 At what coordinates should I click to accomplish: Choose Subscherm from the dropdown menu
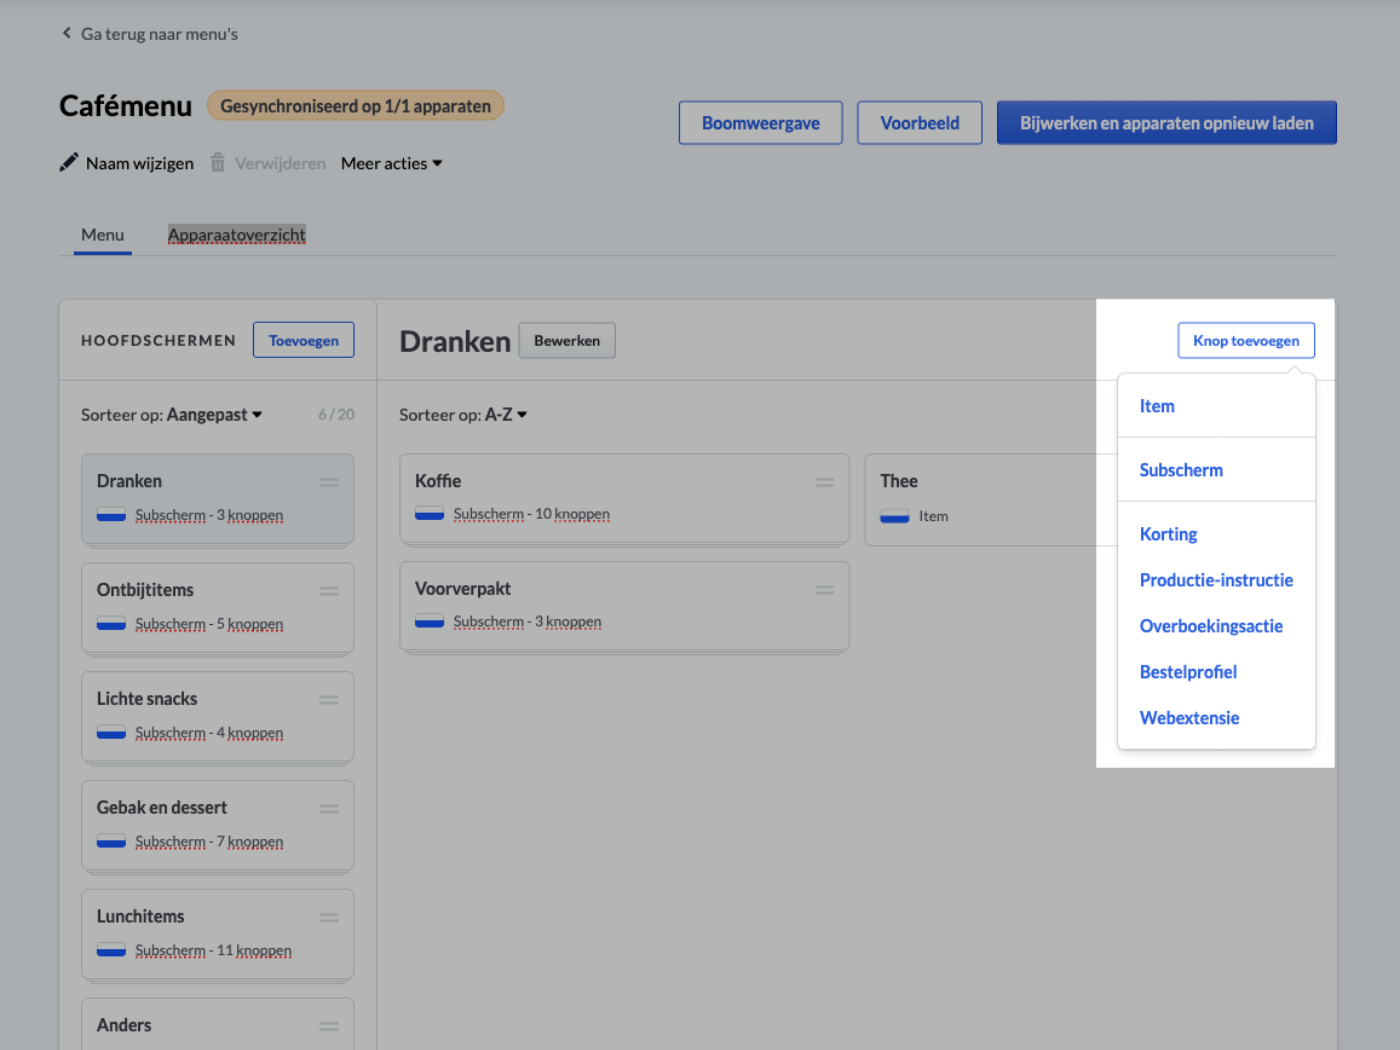coord(1216,470)
